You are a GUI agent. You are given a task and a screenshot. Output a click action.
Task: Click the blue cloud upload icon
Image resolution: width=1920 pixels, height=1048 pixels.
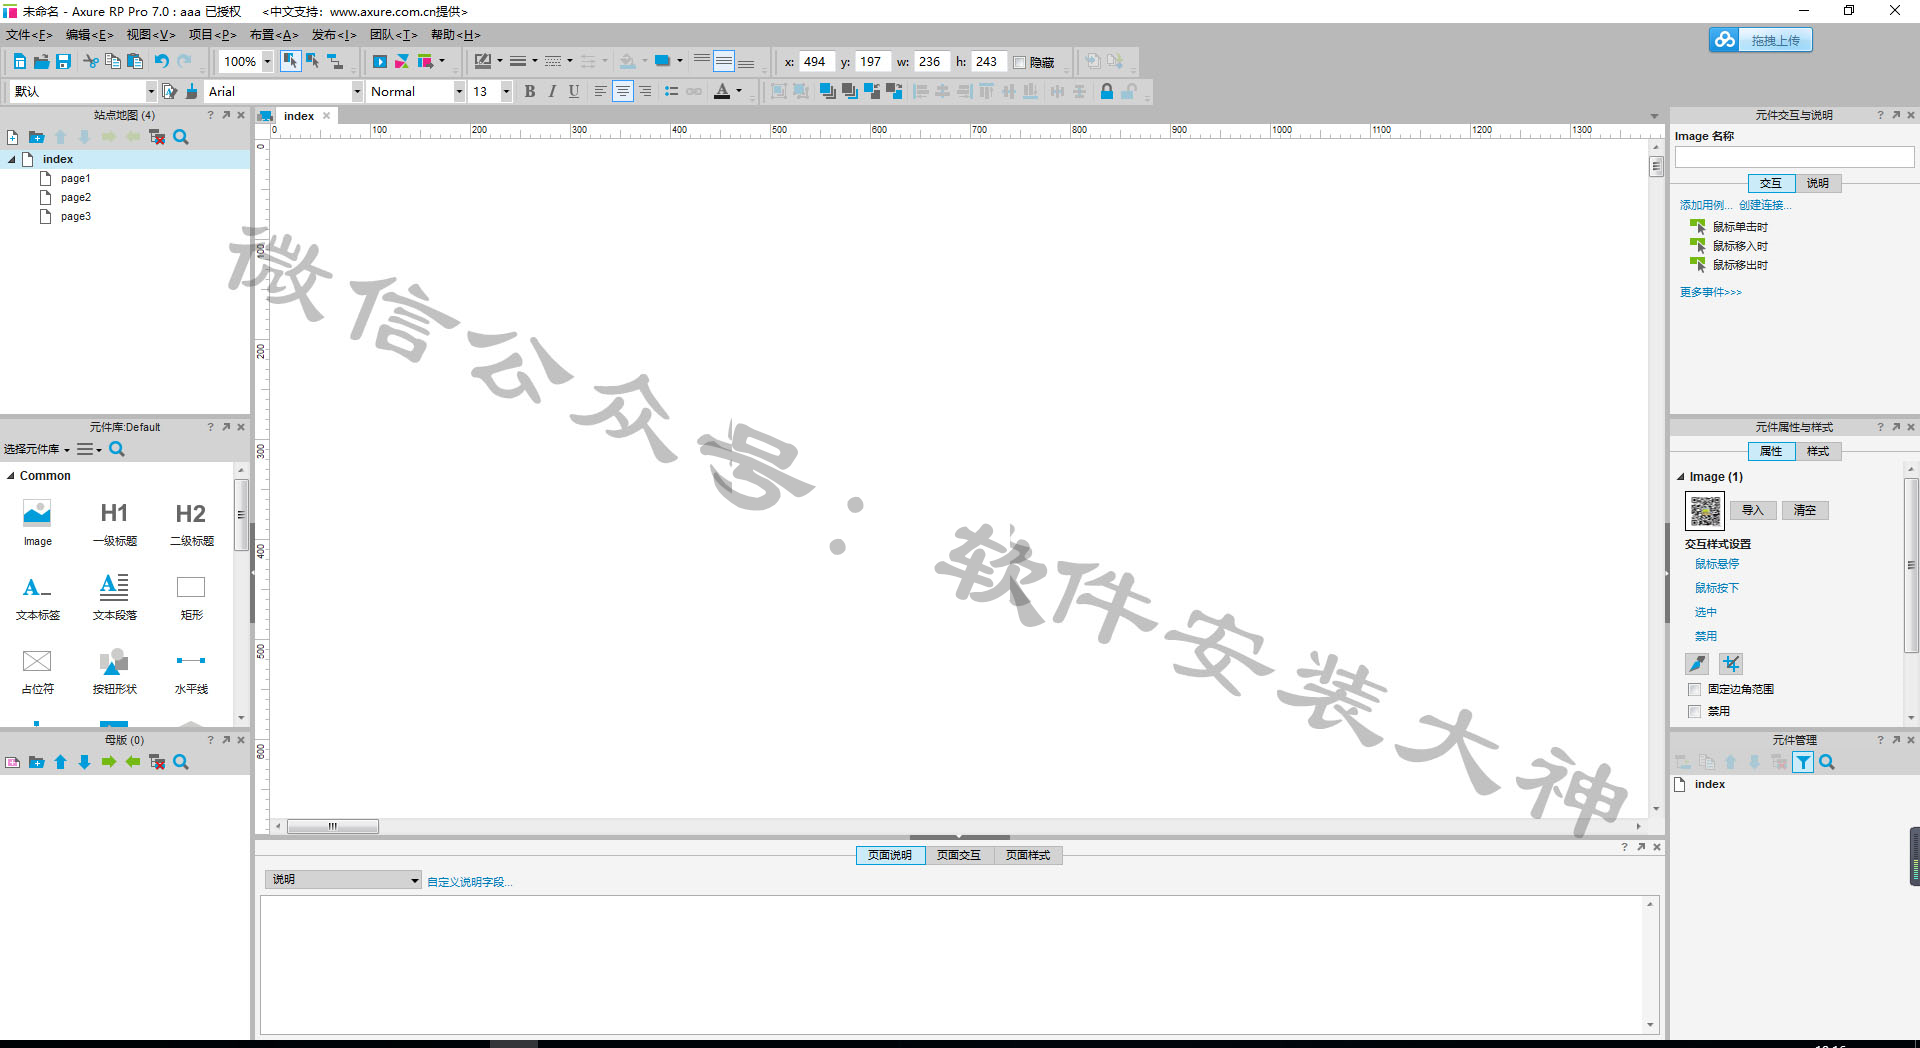point(1725,40)
